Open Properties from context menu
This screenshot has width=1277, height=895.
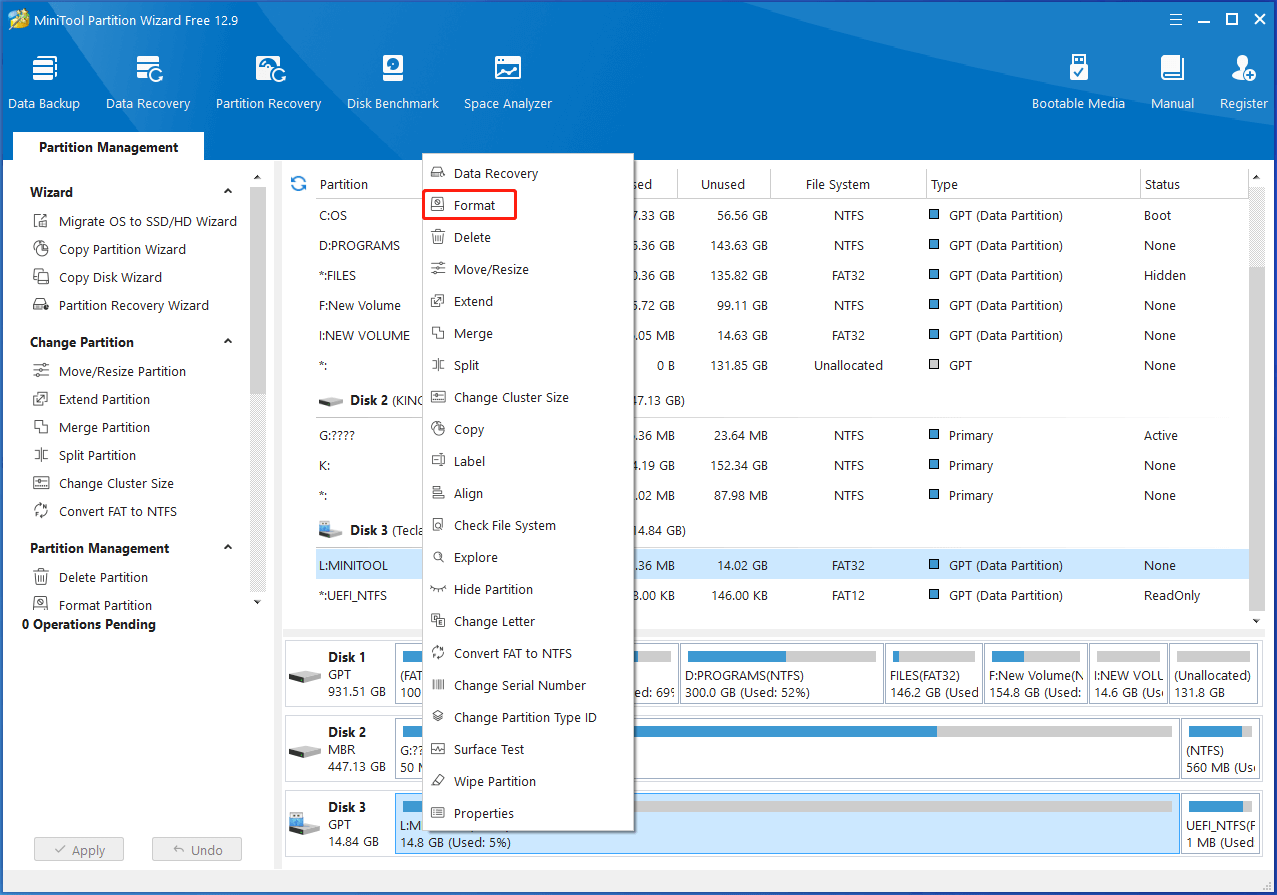(x=528, y=813)
